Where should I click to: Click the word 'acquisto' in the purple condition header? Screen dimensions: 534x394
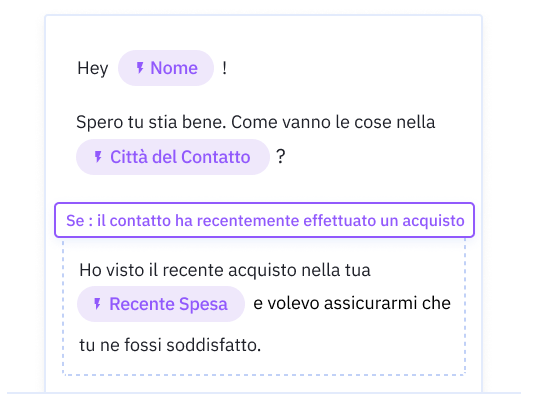pyautogui.click(x=433, y=221)
